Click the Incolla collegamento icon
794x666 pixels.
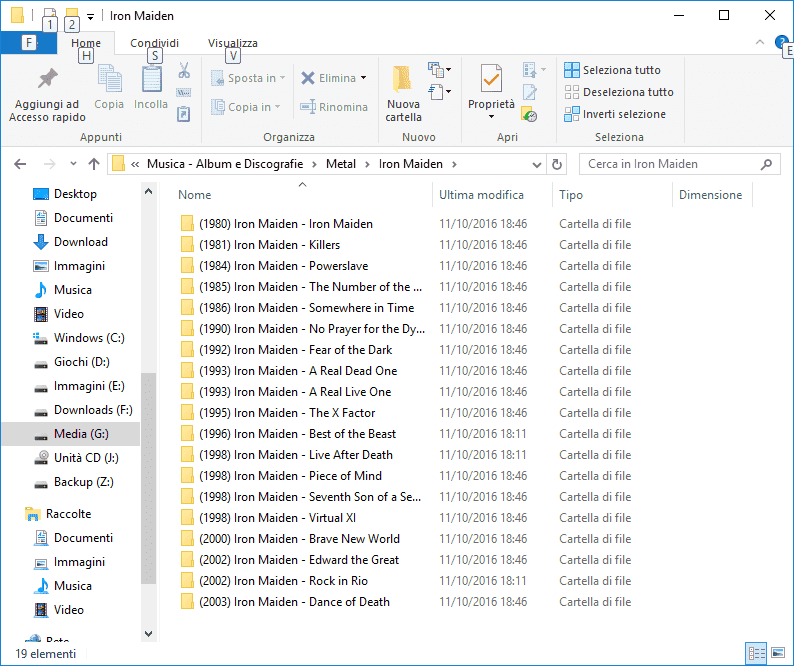[x=184, y=114]
